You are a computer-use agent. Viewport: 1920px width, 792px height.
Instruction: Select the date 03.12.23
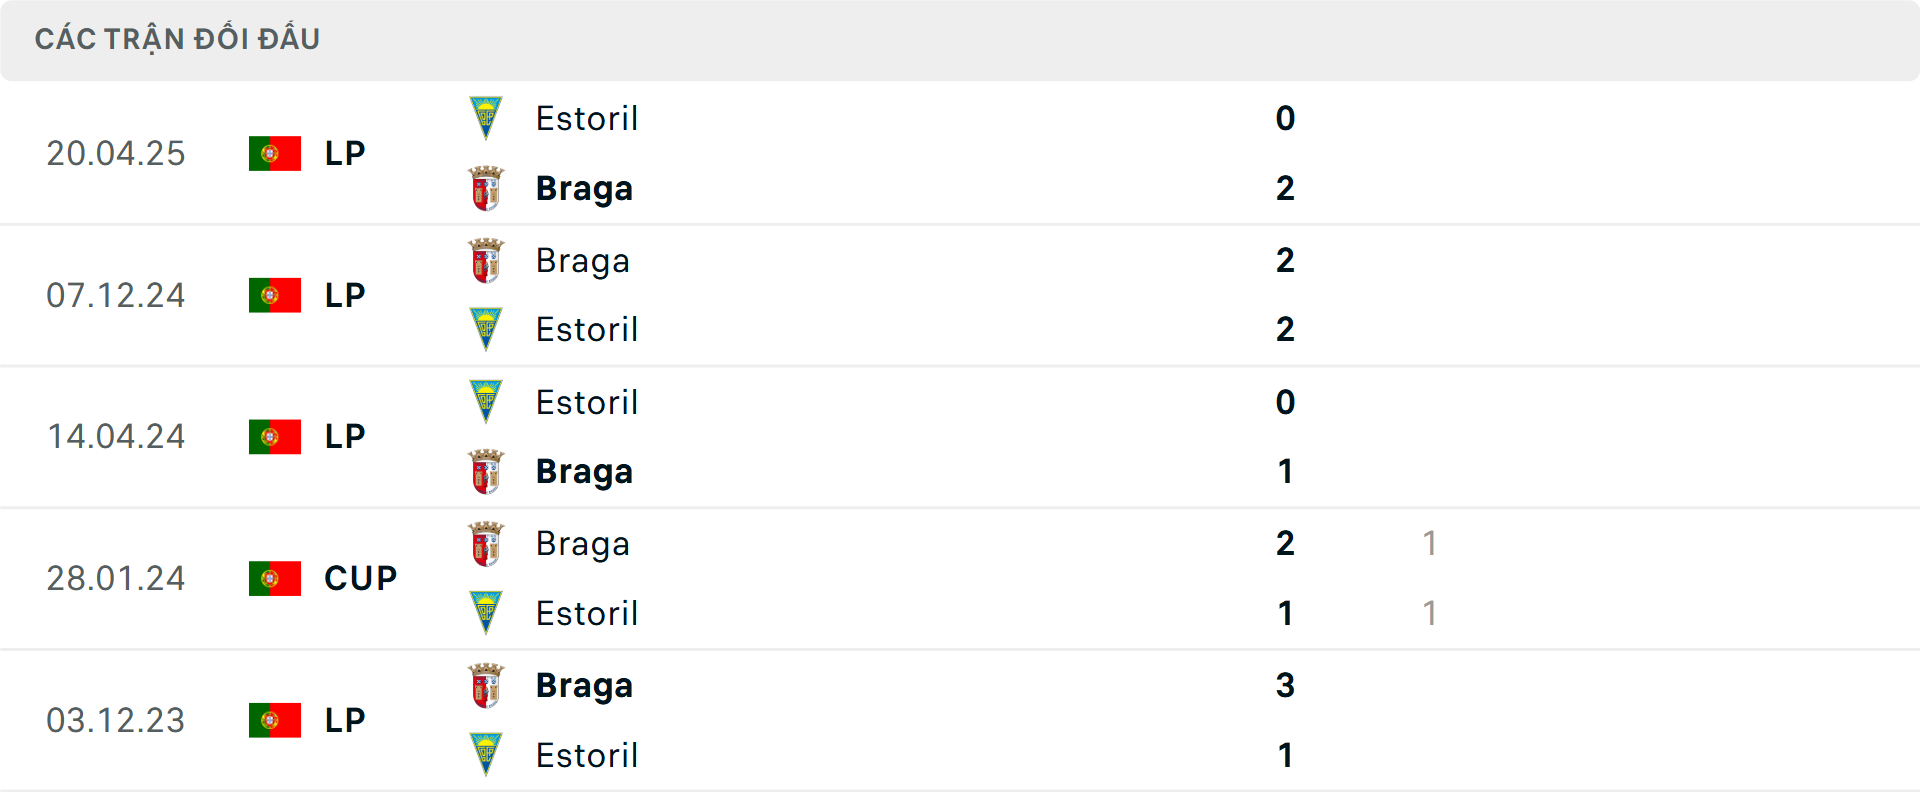coord(116,720)
